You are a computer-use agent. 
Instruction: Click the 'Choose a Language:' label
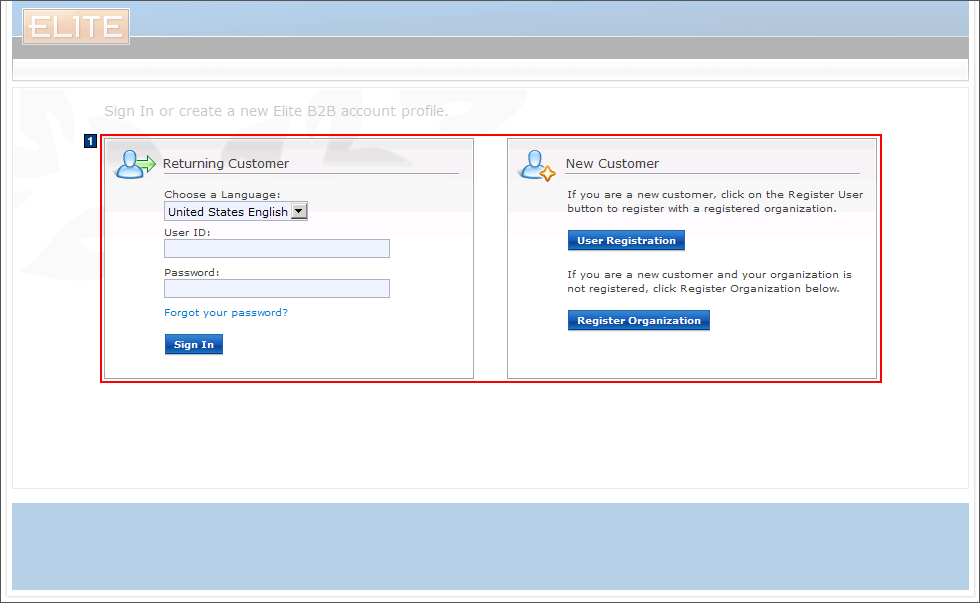pyautogui.click(x=222, y=194)
